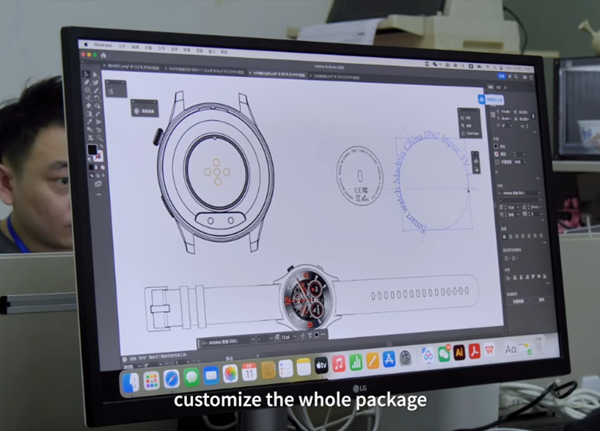Select the black arrow Selection tool
The width and height of the screenshot is (600, 431).
[x=86, y=74]
